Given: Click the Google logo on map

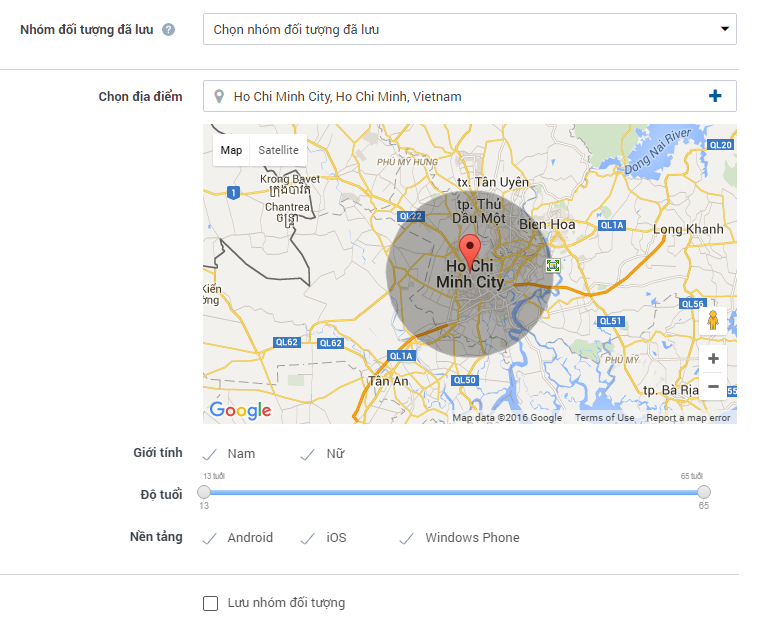Looking at the screenshot, I should click(240, 410).
